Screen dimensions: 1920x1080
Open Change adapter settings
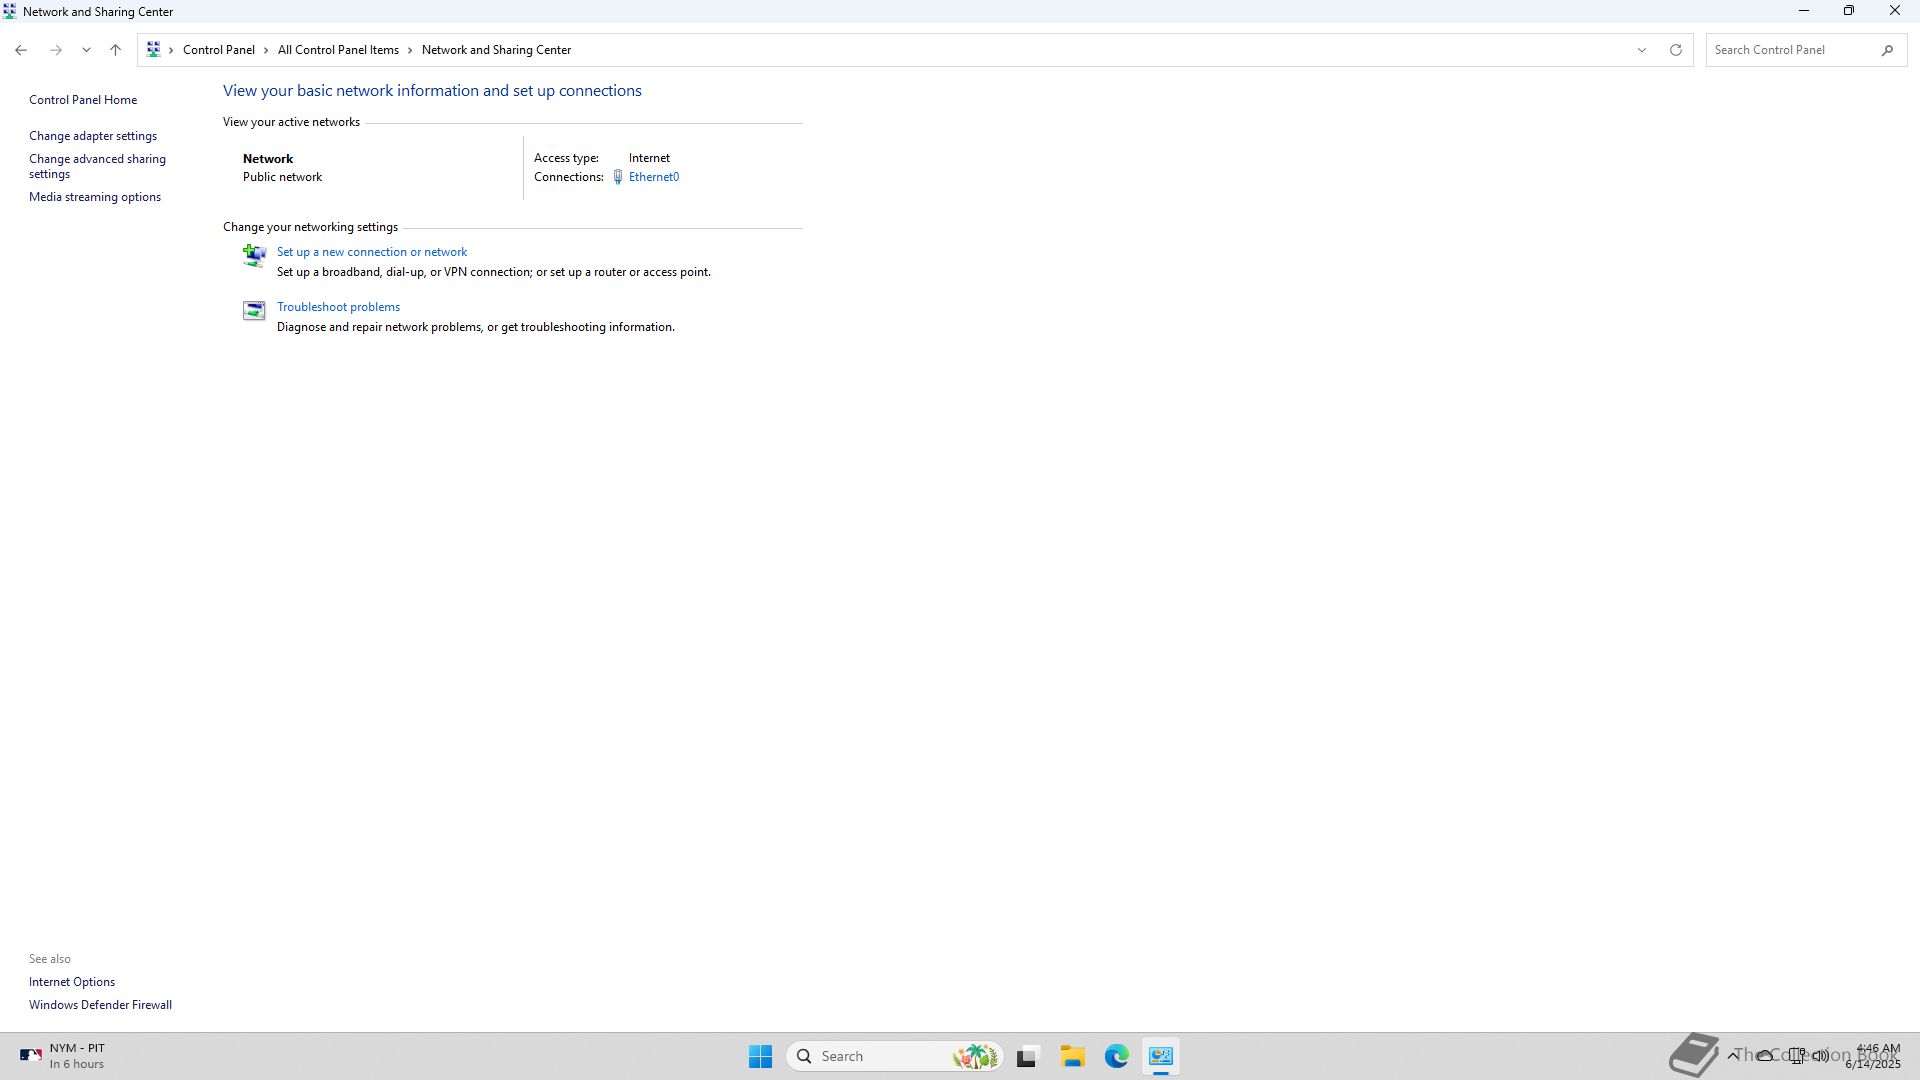click(x=93, y=136)
